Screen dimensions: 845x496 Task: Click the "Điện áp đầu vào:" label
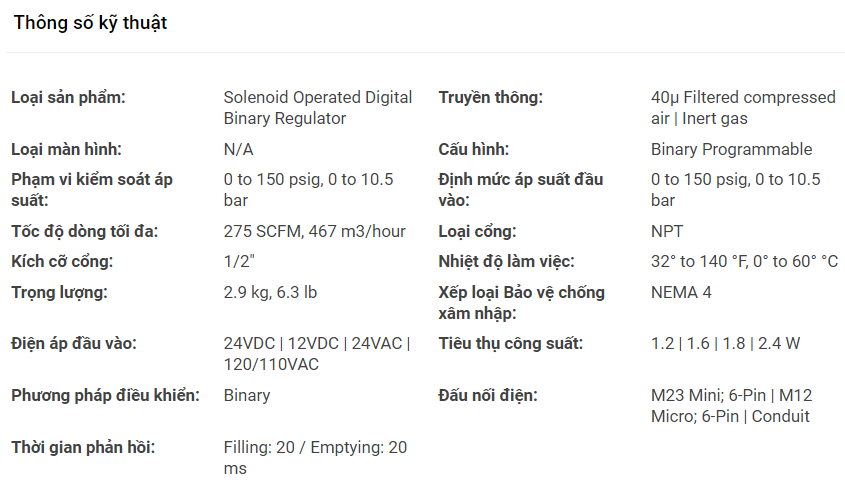[74, 344]
